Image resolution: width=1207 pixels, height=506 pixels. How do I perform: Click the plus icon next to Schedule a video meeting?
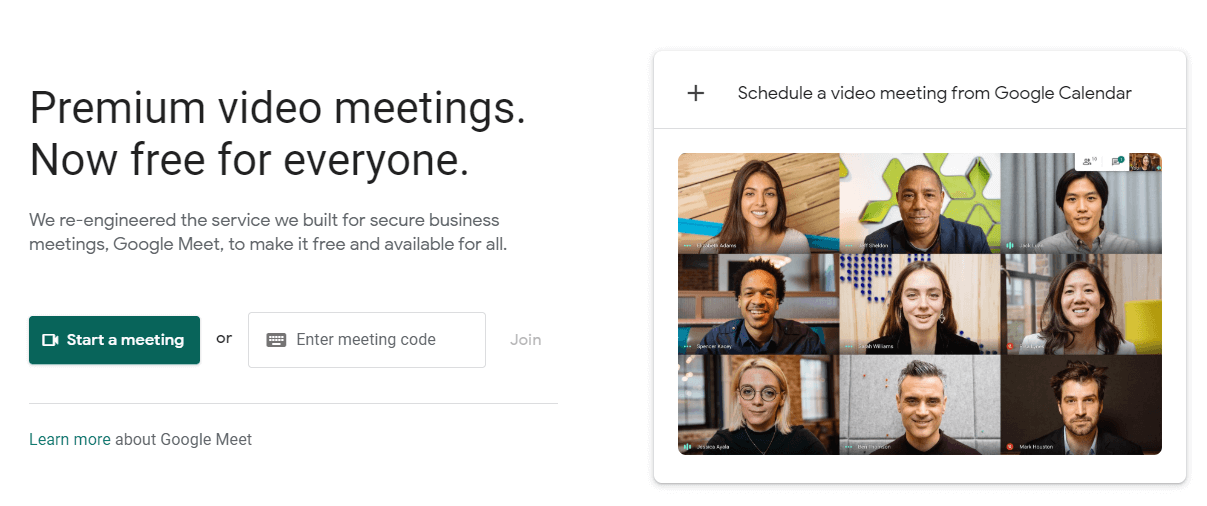696,93
